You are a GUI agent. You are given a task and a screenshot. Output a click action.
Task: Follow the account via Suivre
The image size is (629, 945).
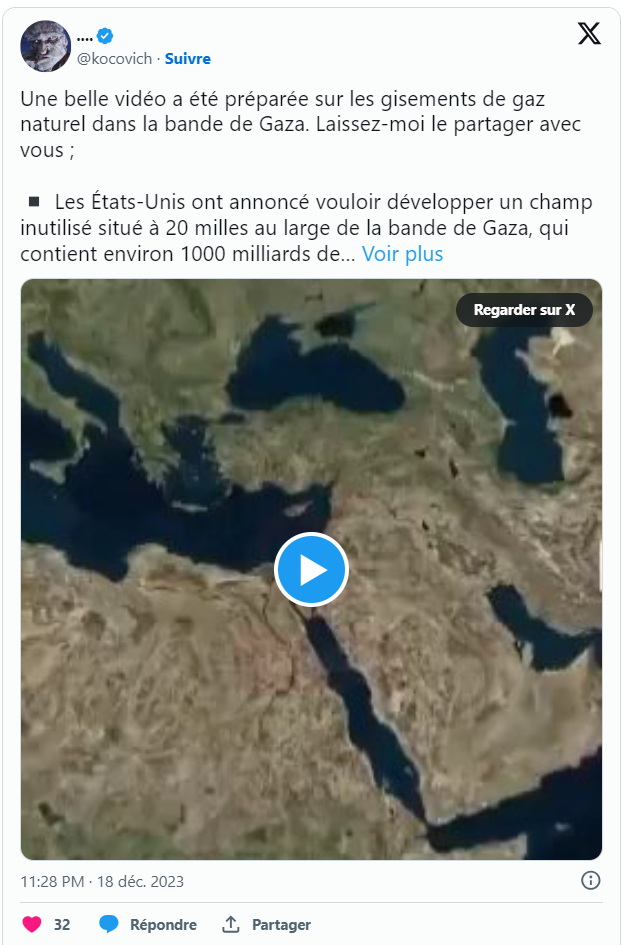click(188, 58)
